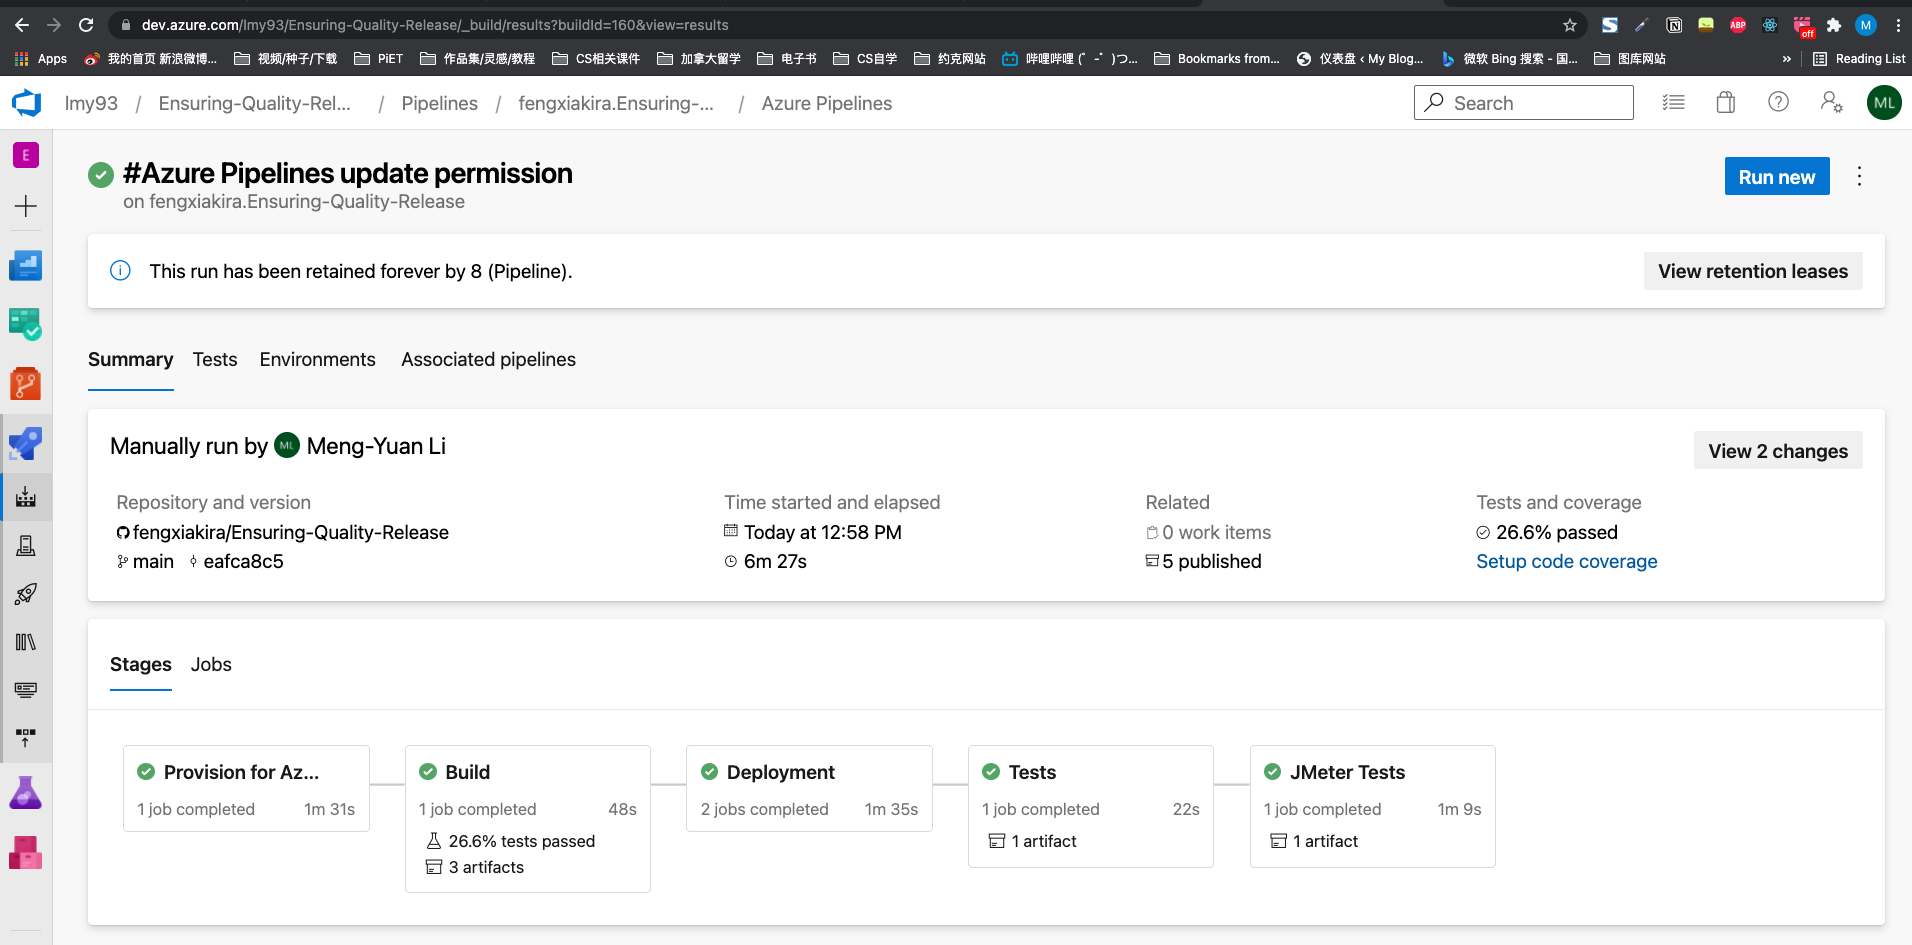Open the Help question mark icon
1912x945 pixels.
1778,102
